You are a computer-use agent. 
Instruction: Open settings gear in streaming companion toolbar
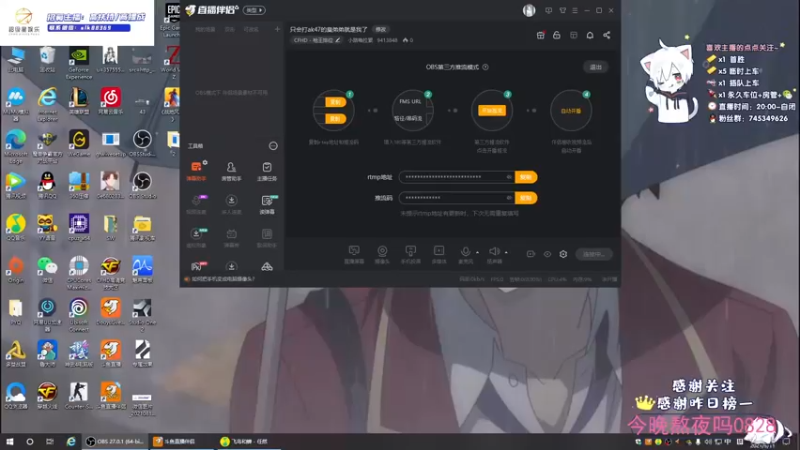click(563, 254)
